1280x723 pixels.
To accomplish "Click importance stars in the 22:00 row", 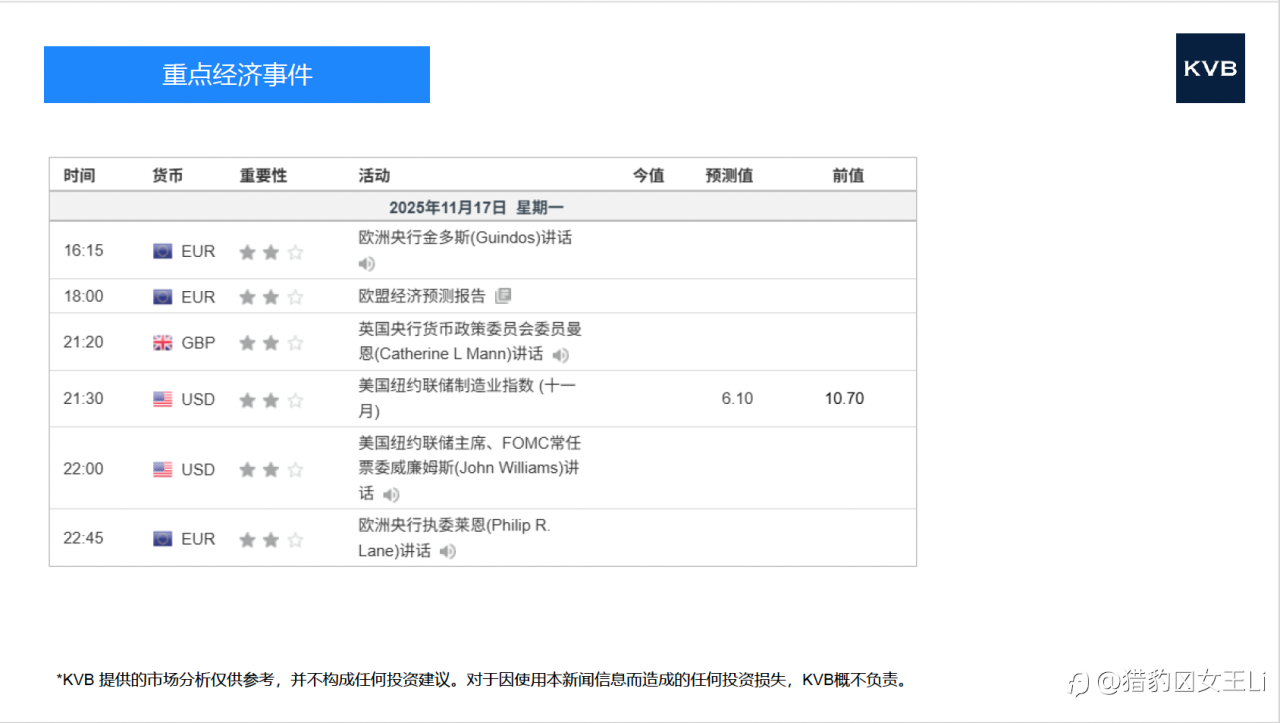I will (271, 469).
